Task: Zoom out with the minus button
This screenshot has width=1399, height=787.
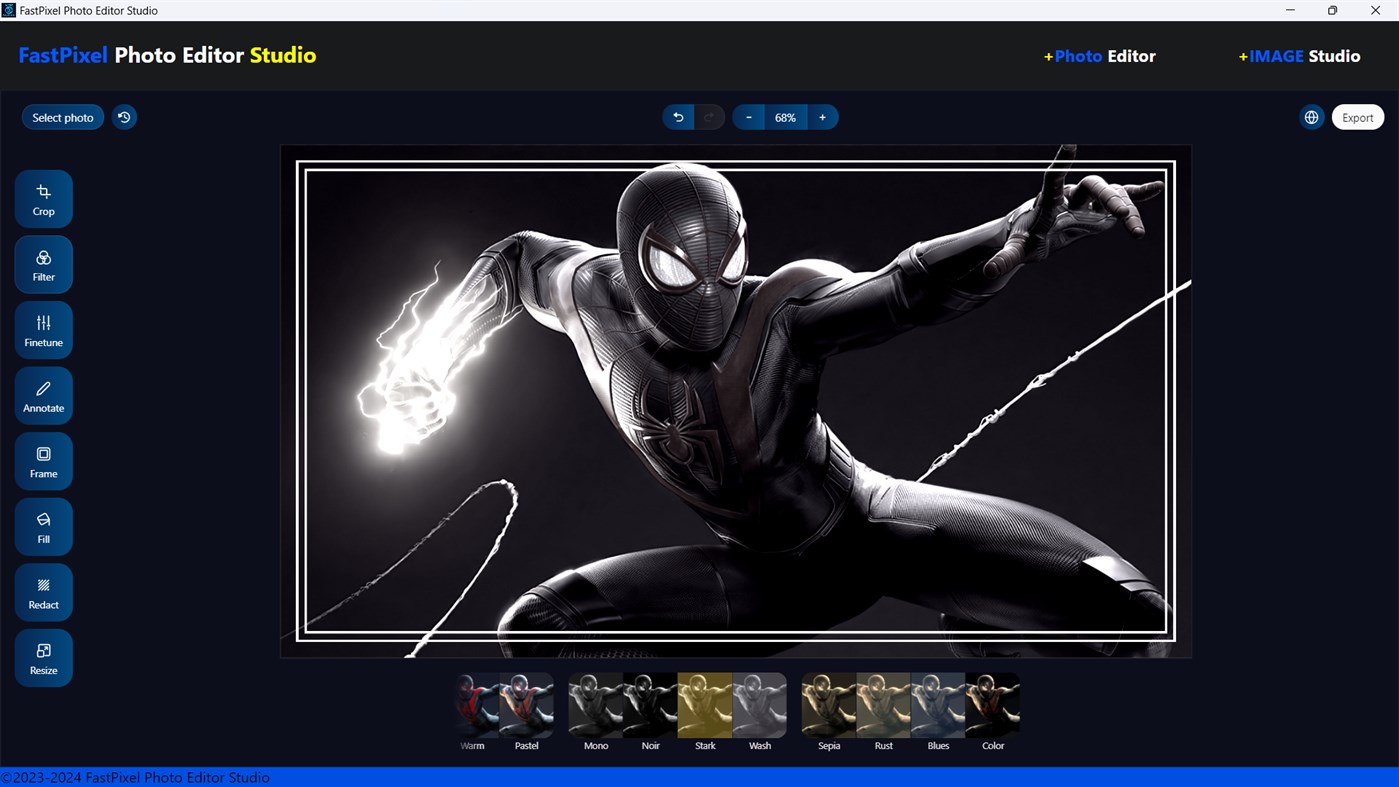Action: pos(749,117)
